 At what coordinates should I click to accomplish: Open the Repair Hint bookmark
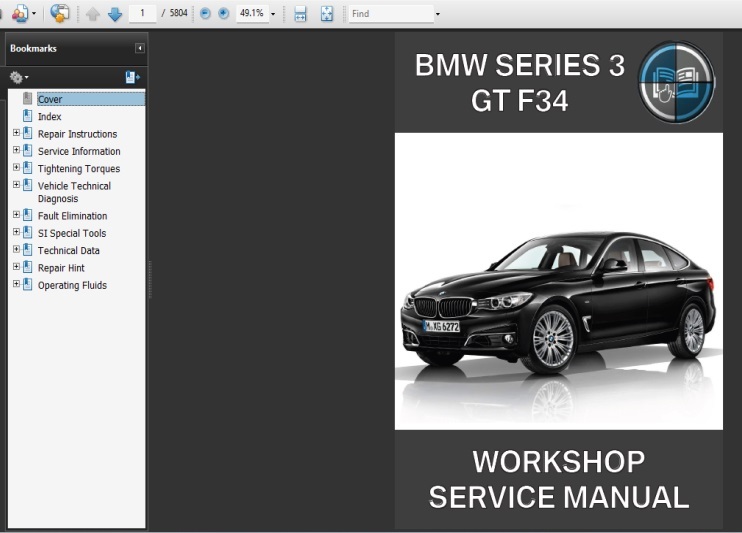[x=61, y=268]
